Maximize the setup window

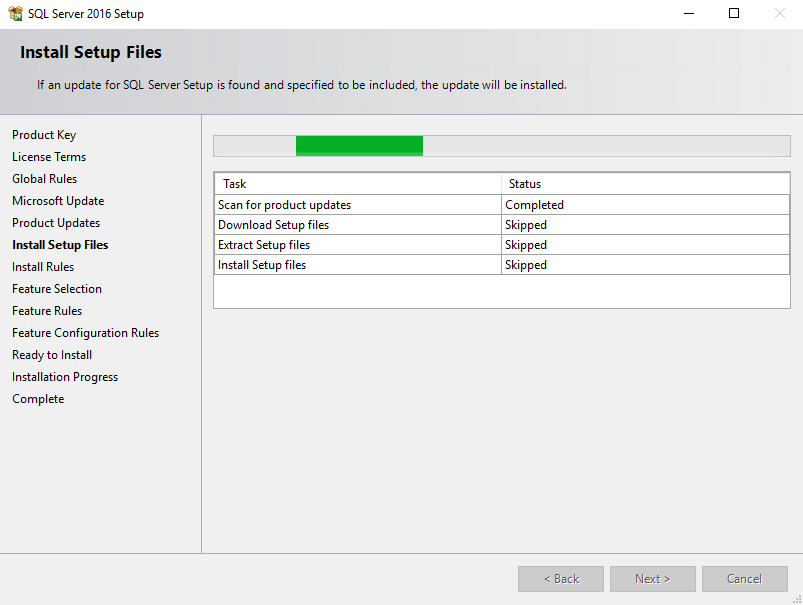point(734,13)
